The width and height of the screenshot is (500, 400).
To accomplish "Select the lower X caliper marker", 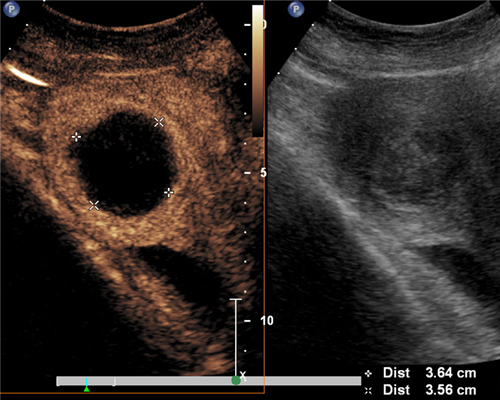I will pyautogui.click(x=94, y=205).
